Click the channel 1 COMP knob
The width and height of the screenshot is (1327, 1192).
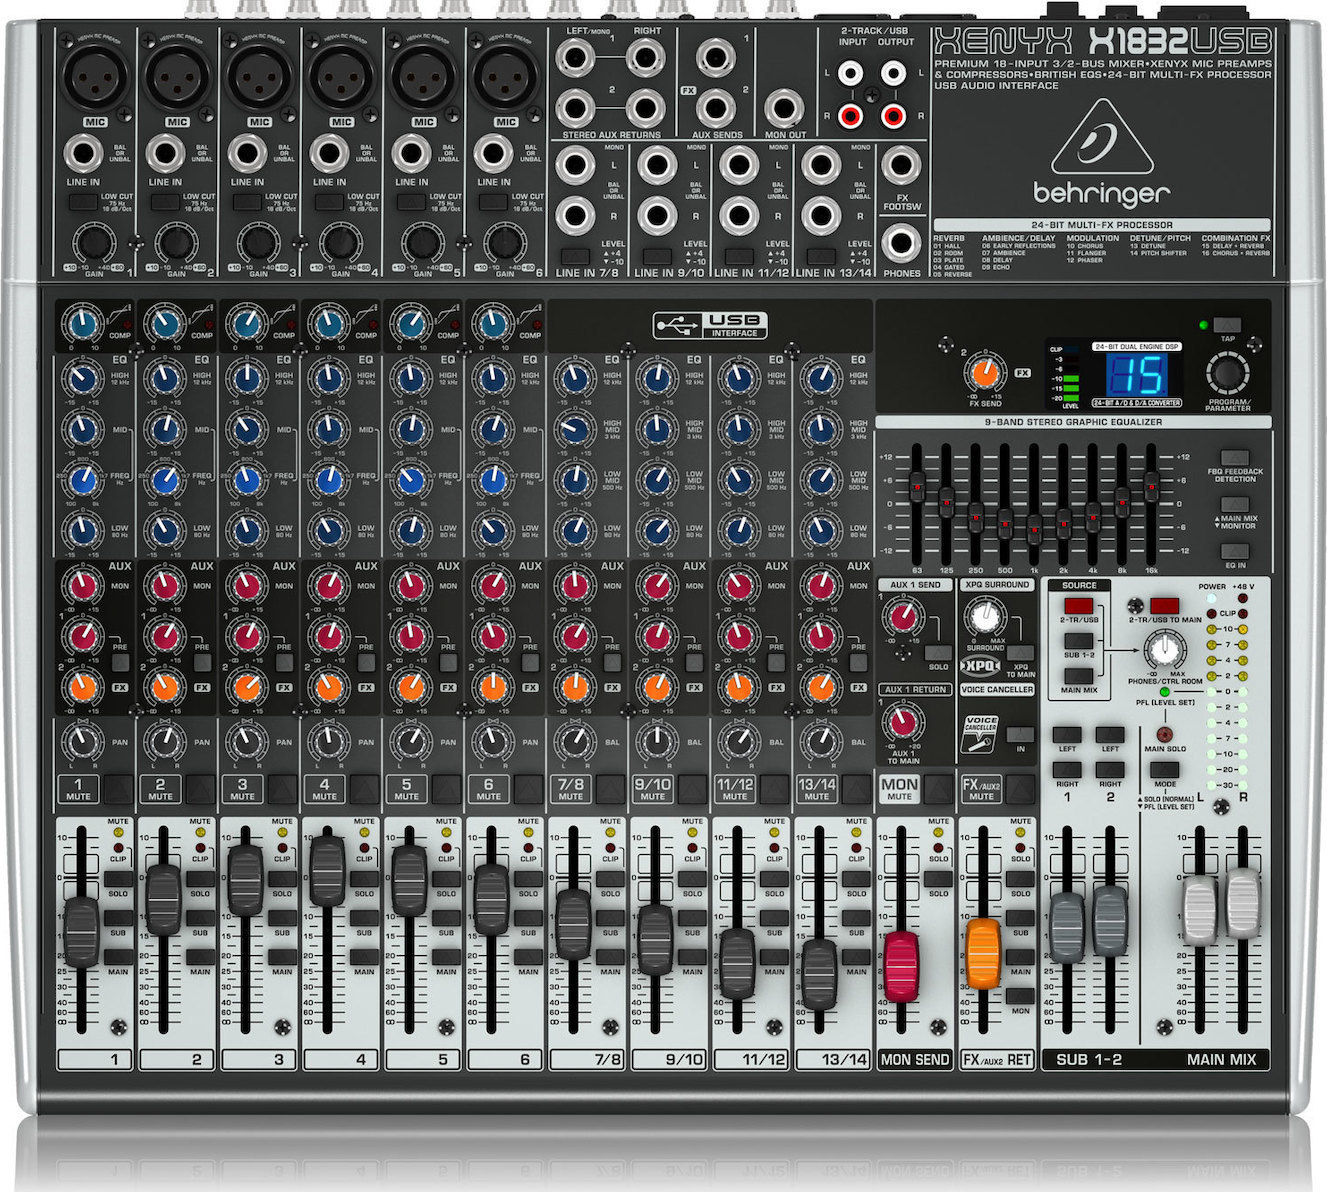coord(84,324)
